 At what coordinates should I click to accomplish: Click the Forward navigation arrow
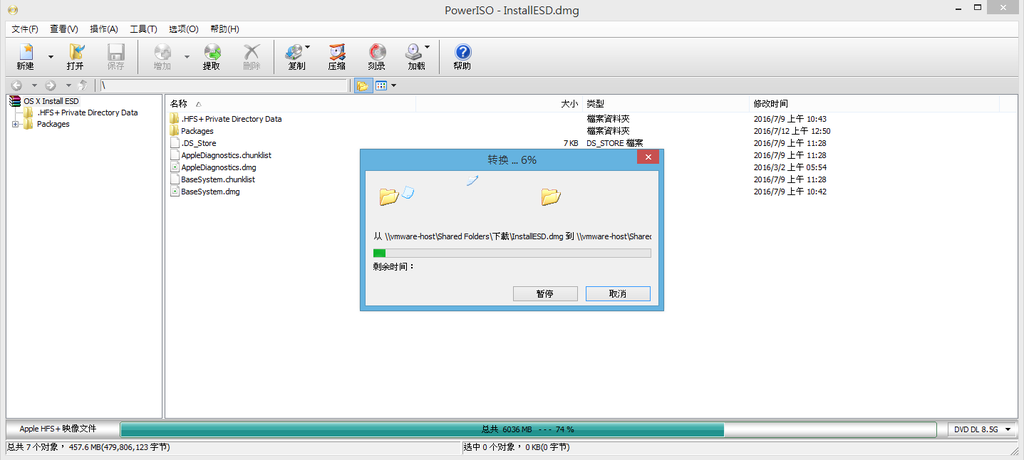(x=50, y=86)
